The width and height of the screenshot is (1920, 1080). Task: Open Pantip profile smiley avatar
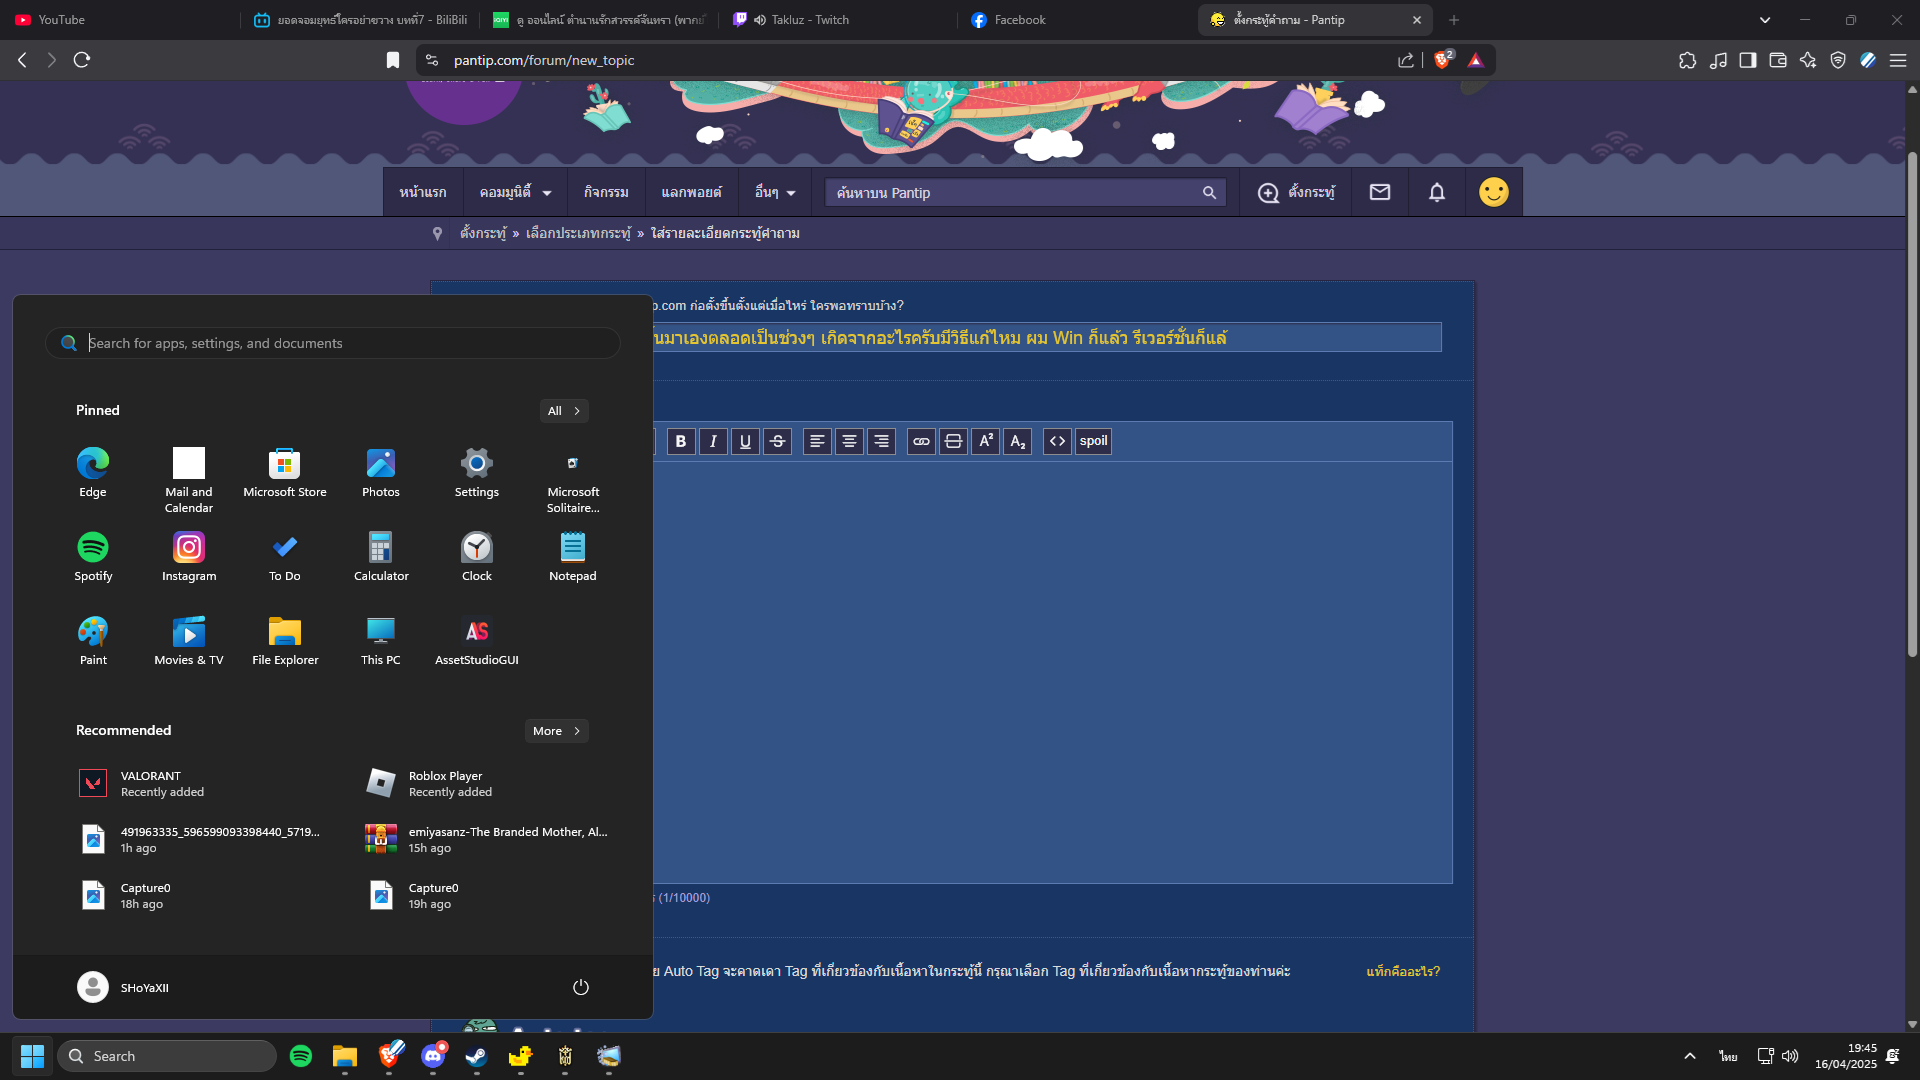click(1494, 192)
